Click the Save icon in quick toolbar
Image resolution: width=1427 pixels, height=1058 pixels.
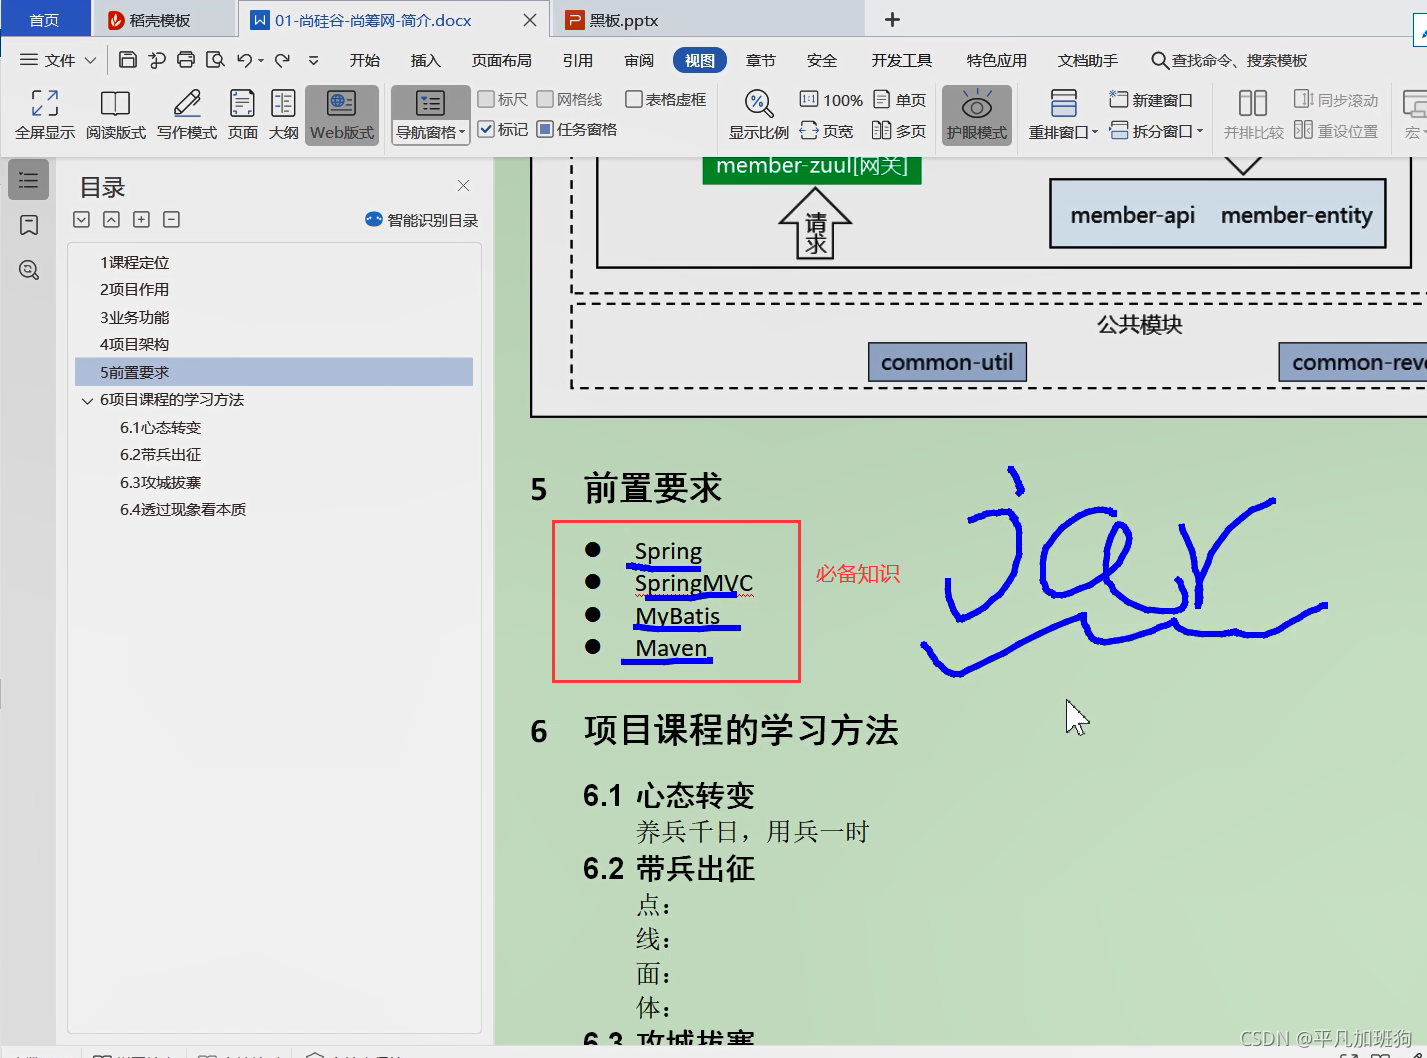(x=127, y=60)
